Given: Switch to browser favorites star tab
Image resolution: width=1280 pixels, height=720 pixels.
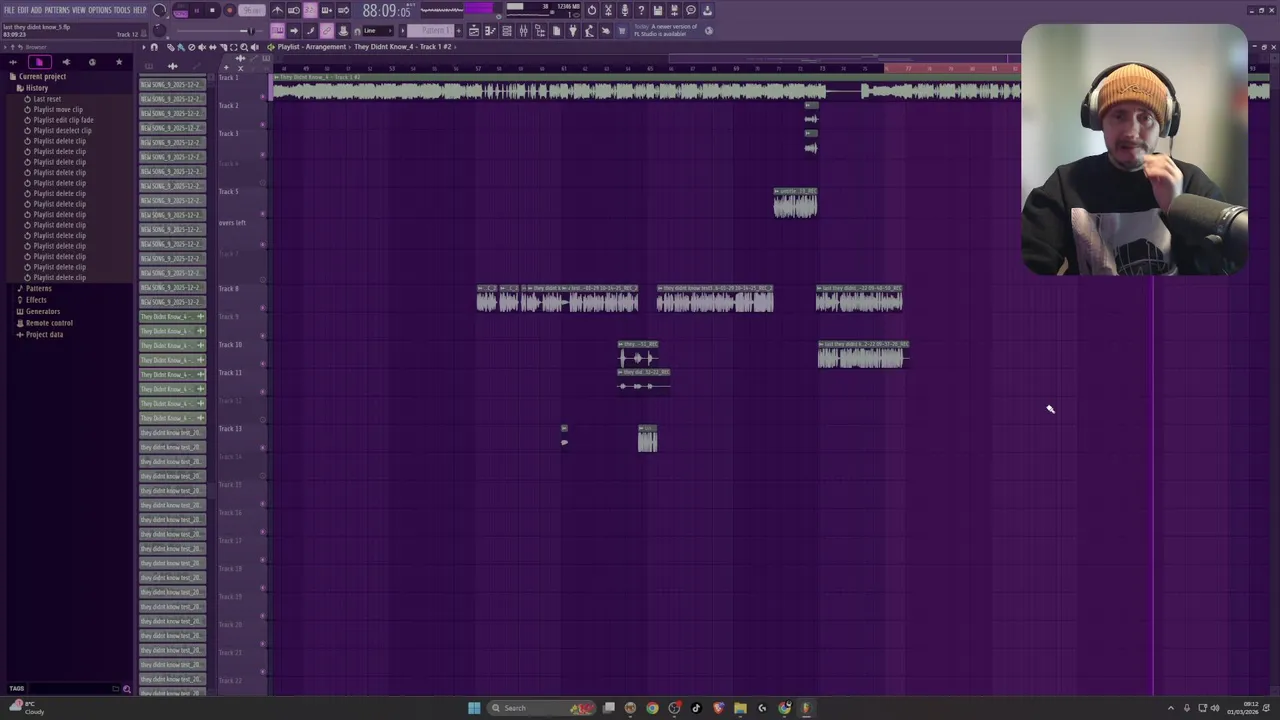Looking at the screenshot, I should 119,62.
